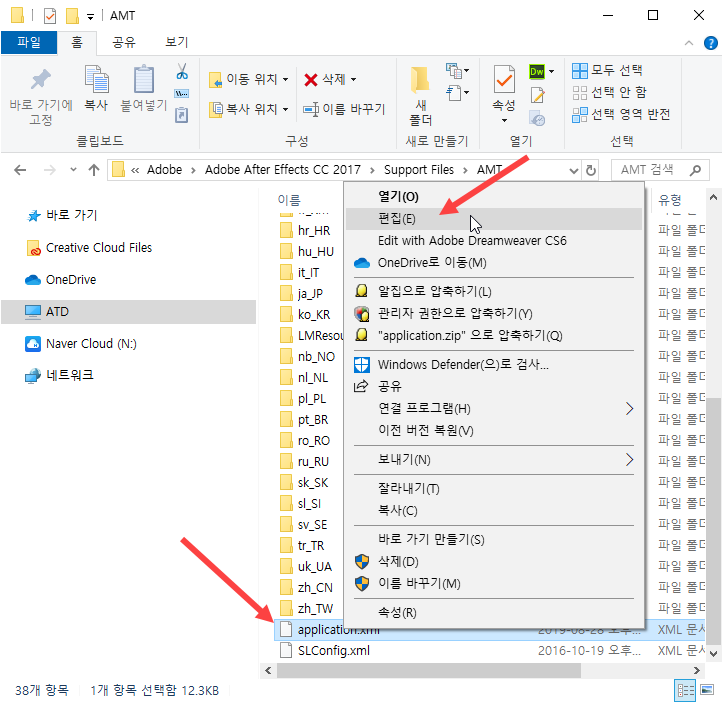
Task: Customize Quick Access Toolbar dropdown
Action: coord(91,17)
